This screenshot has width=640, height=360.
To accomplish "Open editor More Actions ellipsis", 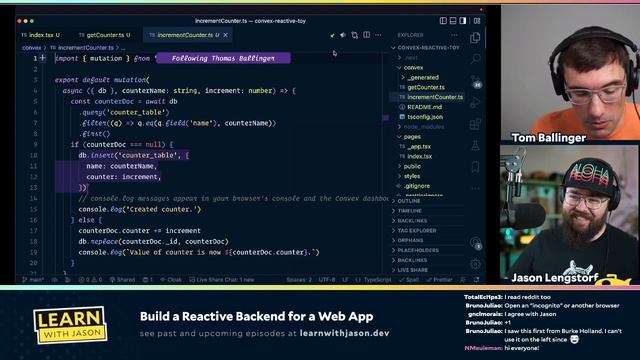I will (378, 35).
